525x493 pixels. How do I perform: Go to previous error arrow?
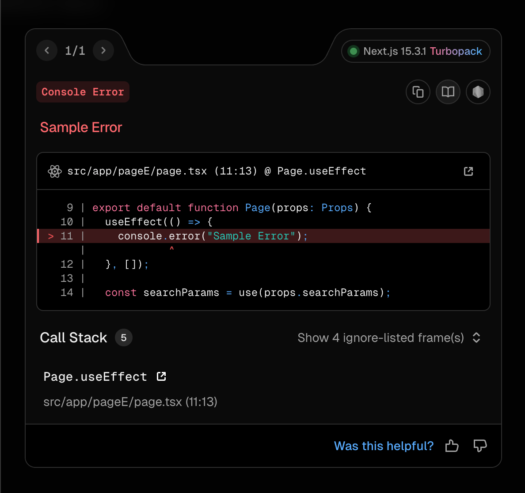click(x=47, y=51)
